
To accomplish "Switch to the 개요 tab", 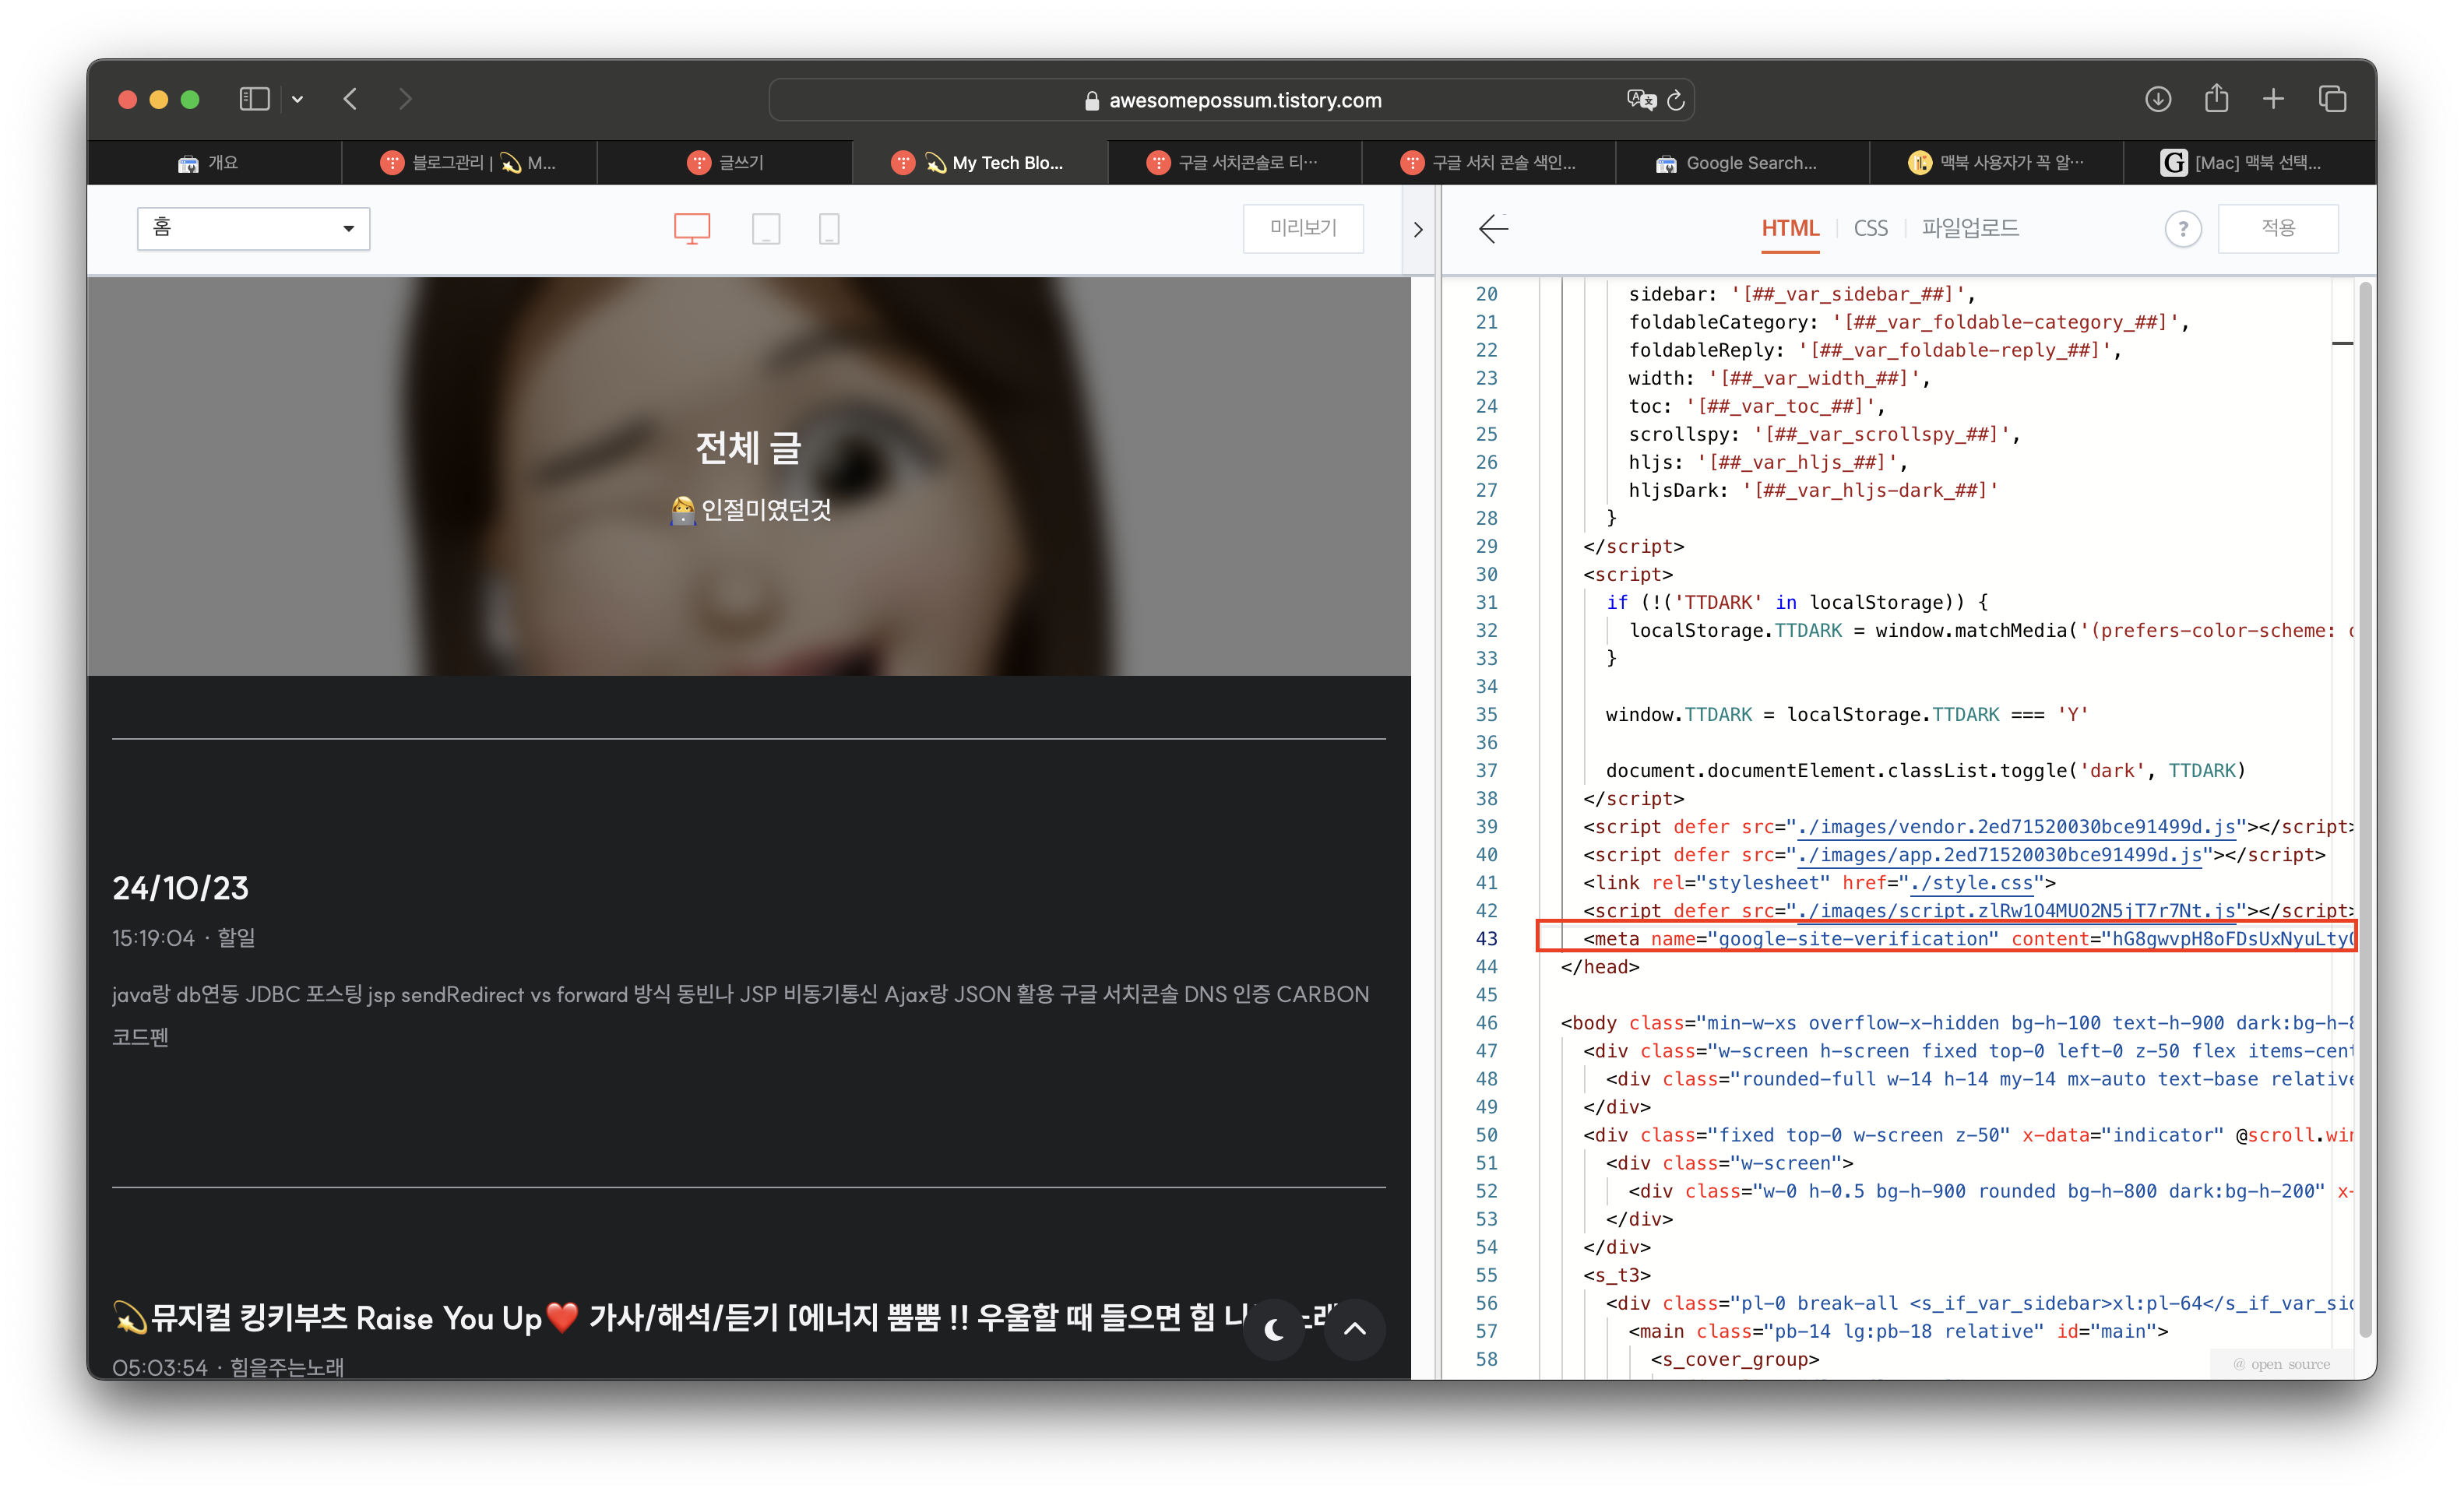I will [214, 162].
